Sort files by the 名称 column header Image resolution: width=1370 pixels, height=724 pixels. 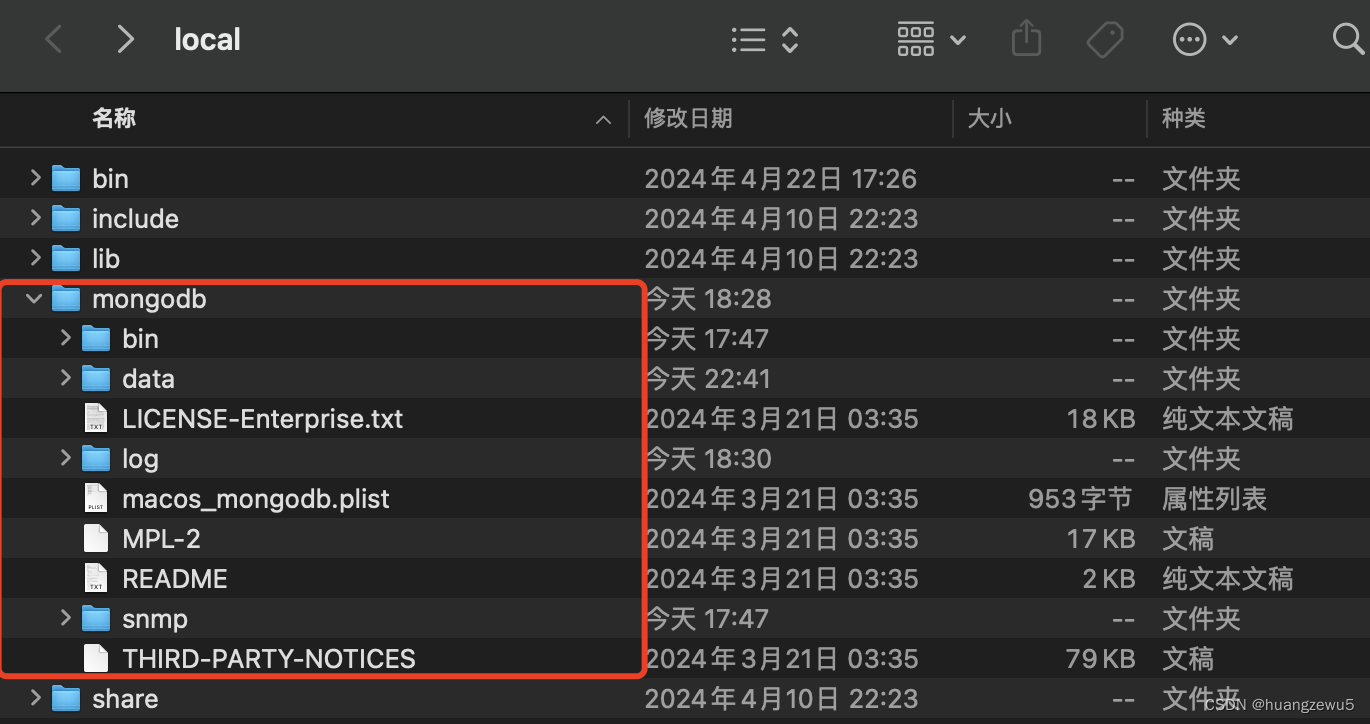tap(114, 119)
